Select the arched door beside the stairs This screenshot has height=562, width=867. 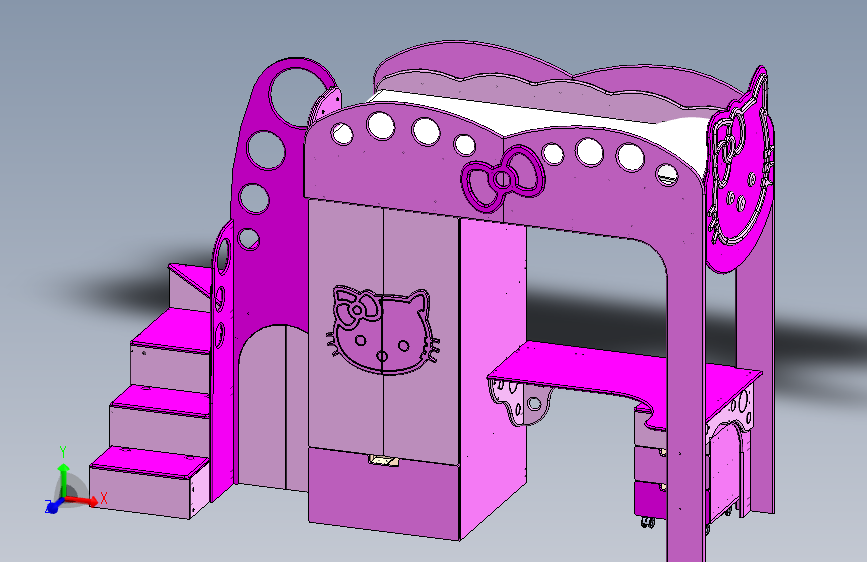[x=273, y=407]
